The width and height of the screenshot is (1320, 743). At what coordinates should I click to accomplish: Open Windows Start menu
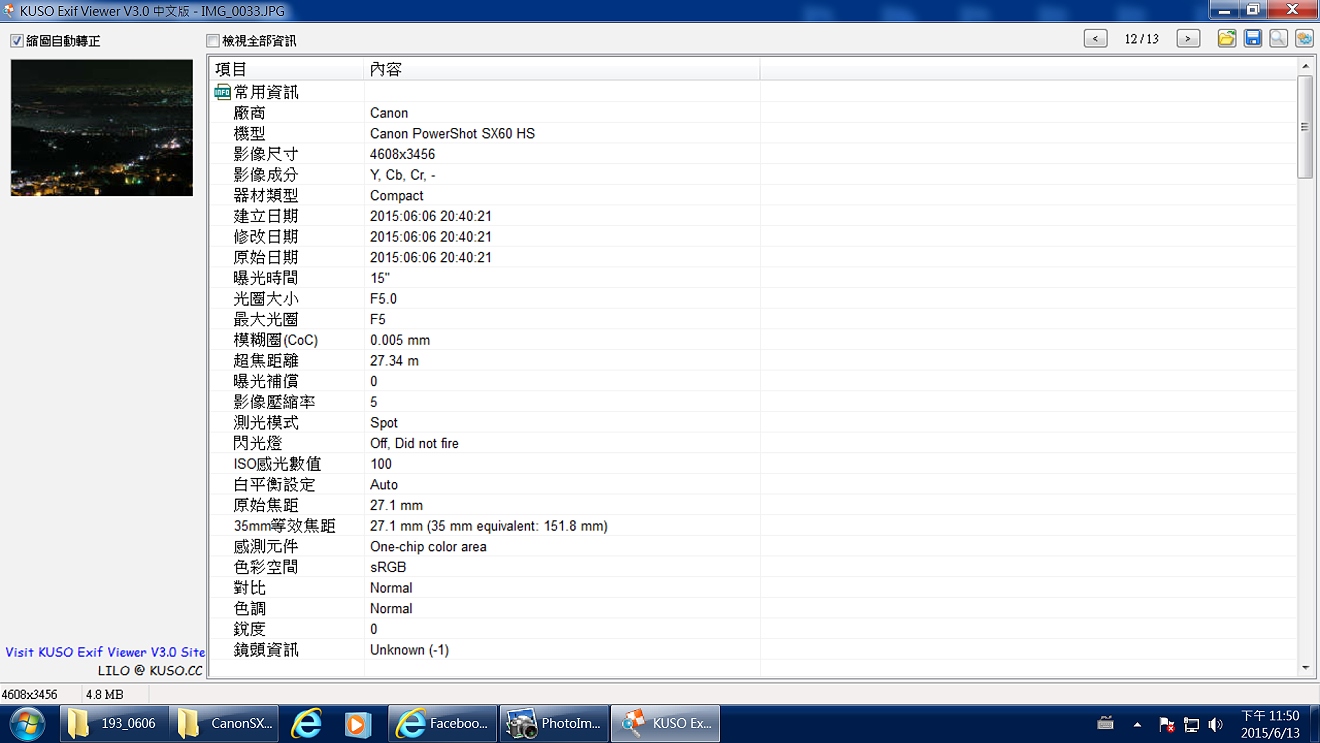tap(27, 723)
